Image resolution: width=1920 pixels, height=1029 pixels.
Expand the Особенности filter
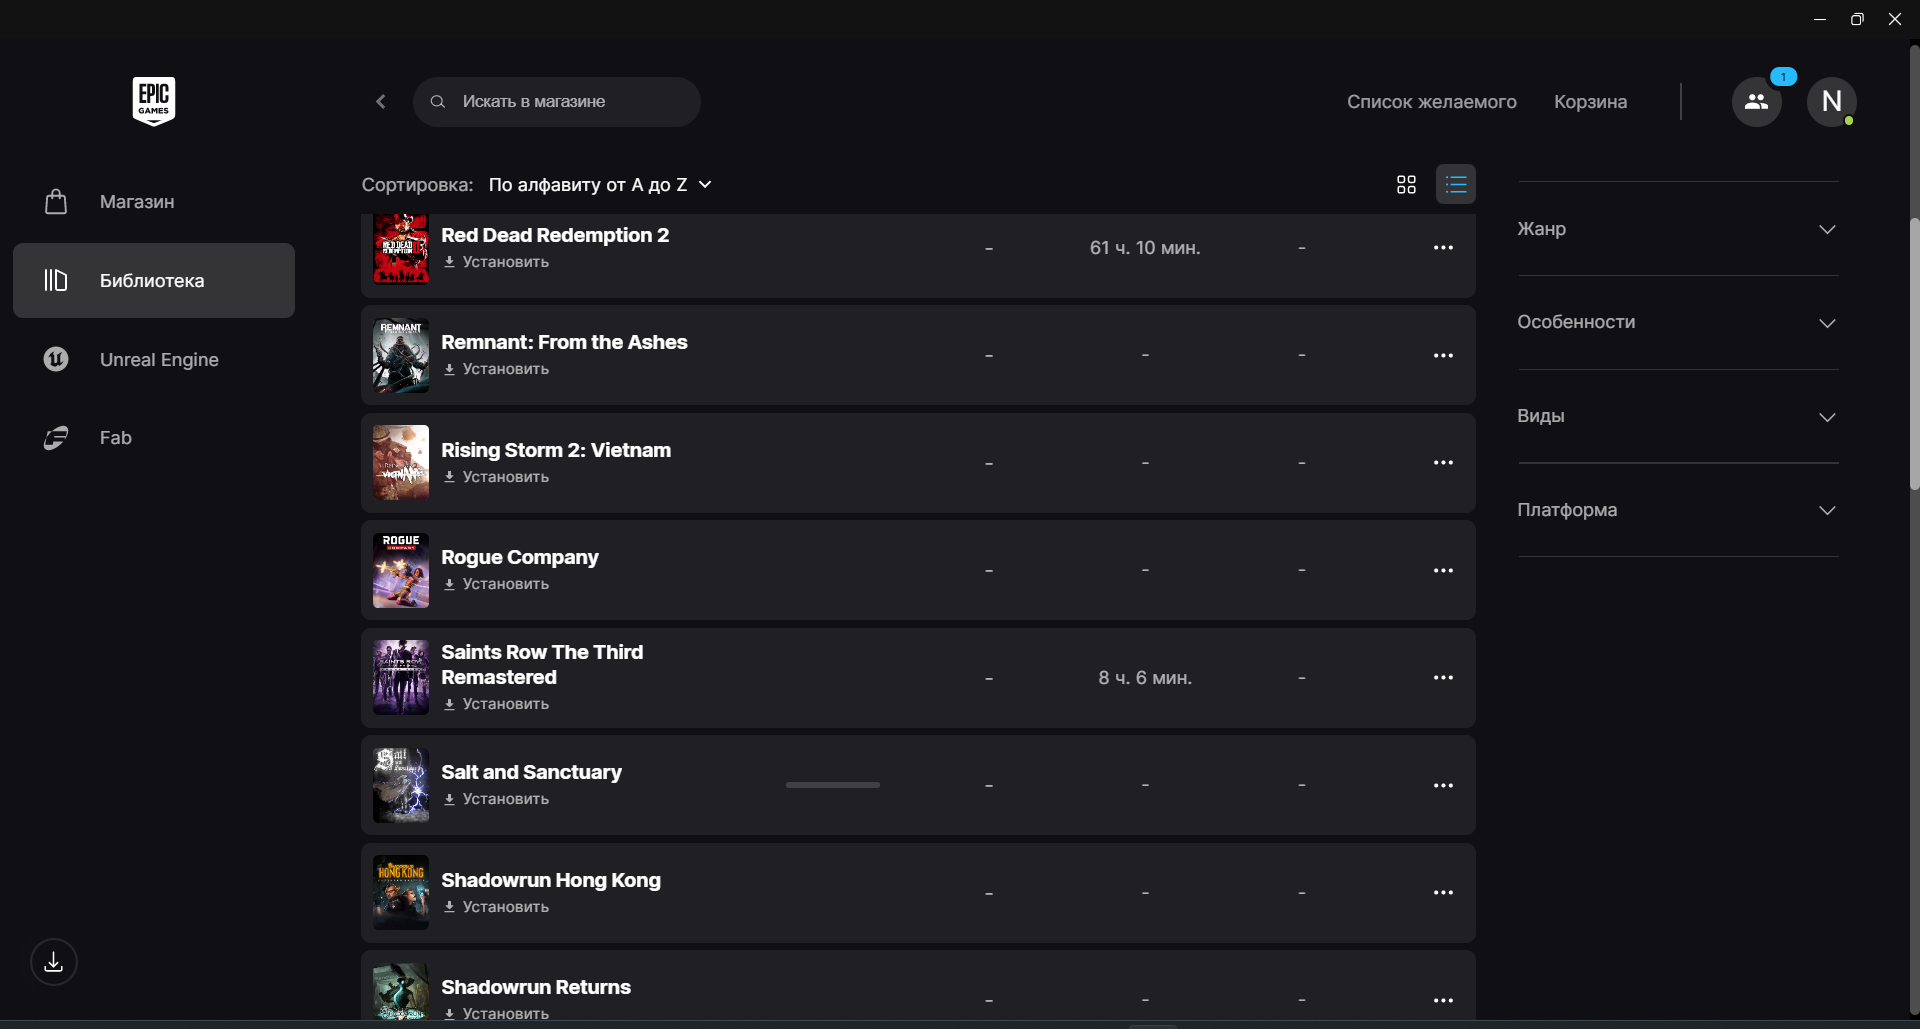(1677, 323)
